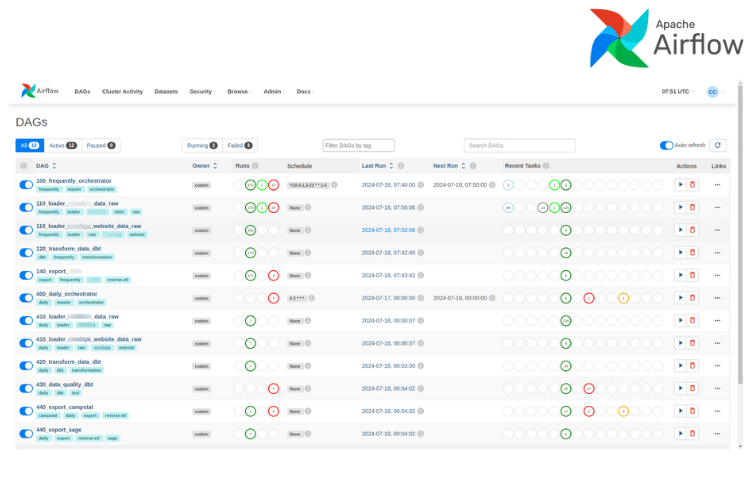Delete the 440_export_campstat DAG
The height and width of the screenshot is (500, 752).
point(692,411)
